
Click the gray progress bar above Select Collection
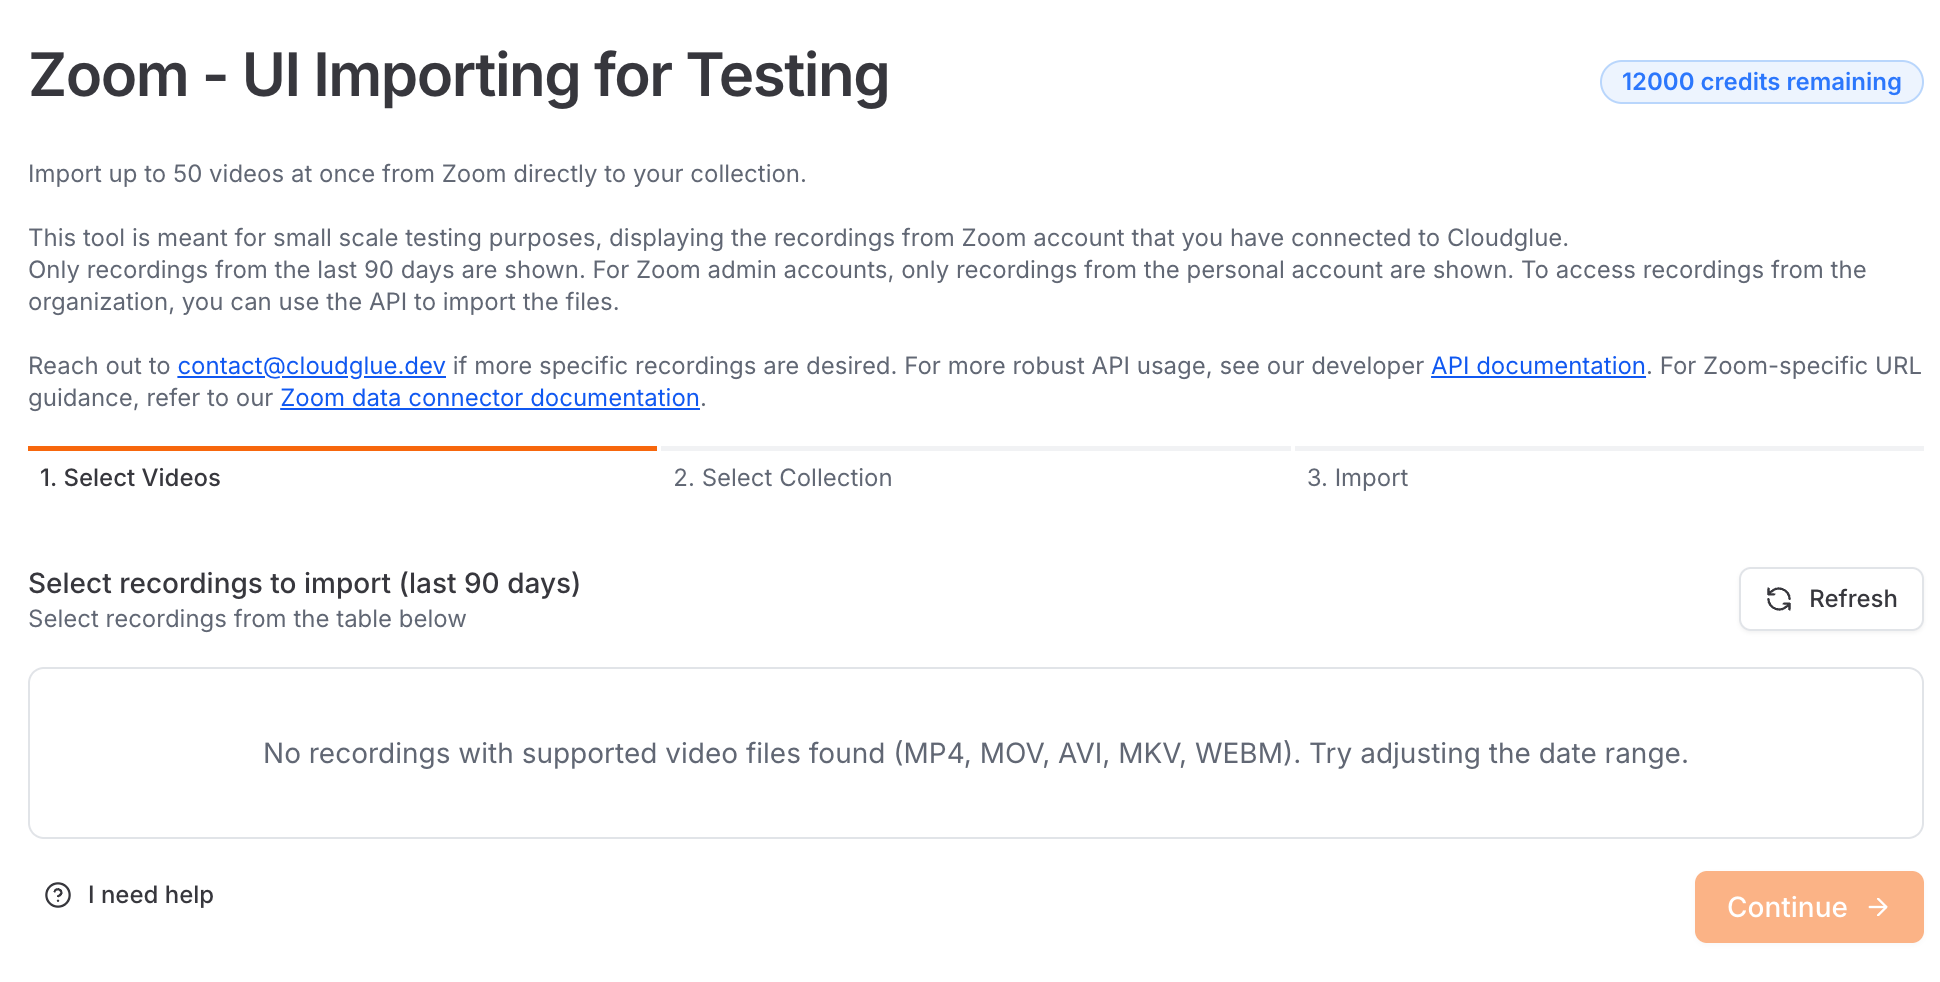coord(975,448)
